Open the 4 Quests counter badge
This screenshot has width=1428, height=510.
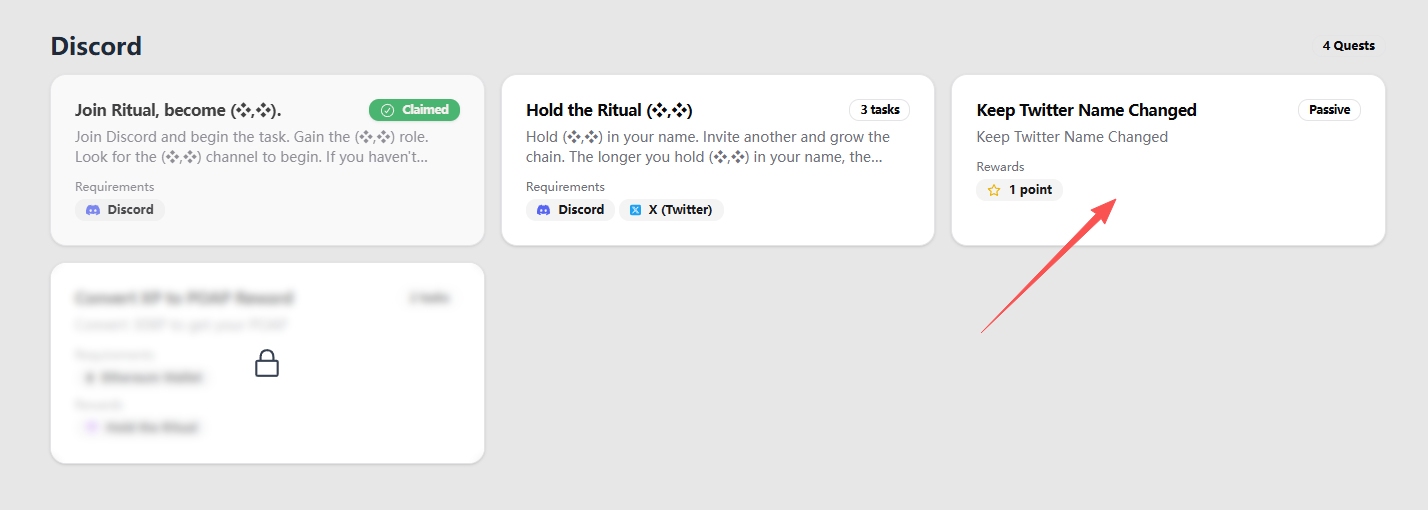[x=1348, y=45]
